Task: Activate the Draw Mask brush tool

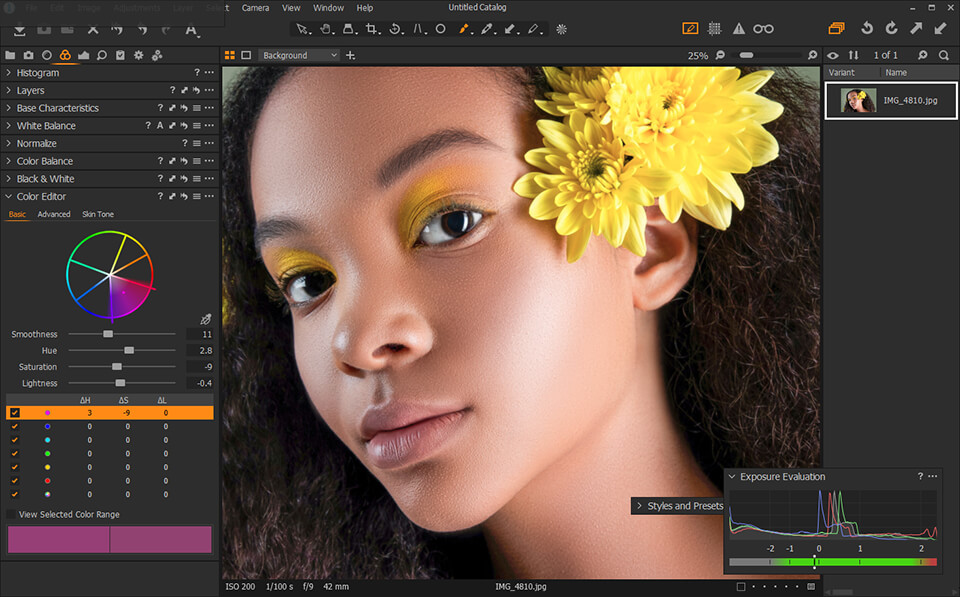Action: pos(464,29)
